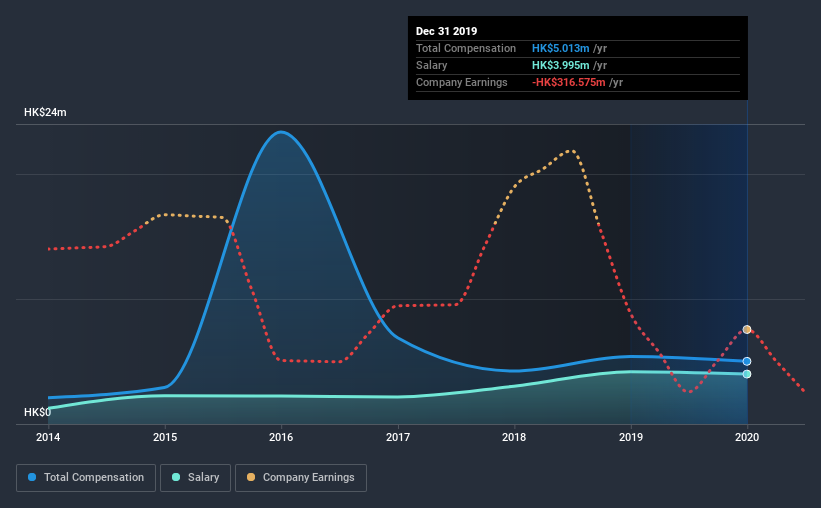Toggle the Company Earnings legend button

(301, 478)
